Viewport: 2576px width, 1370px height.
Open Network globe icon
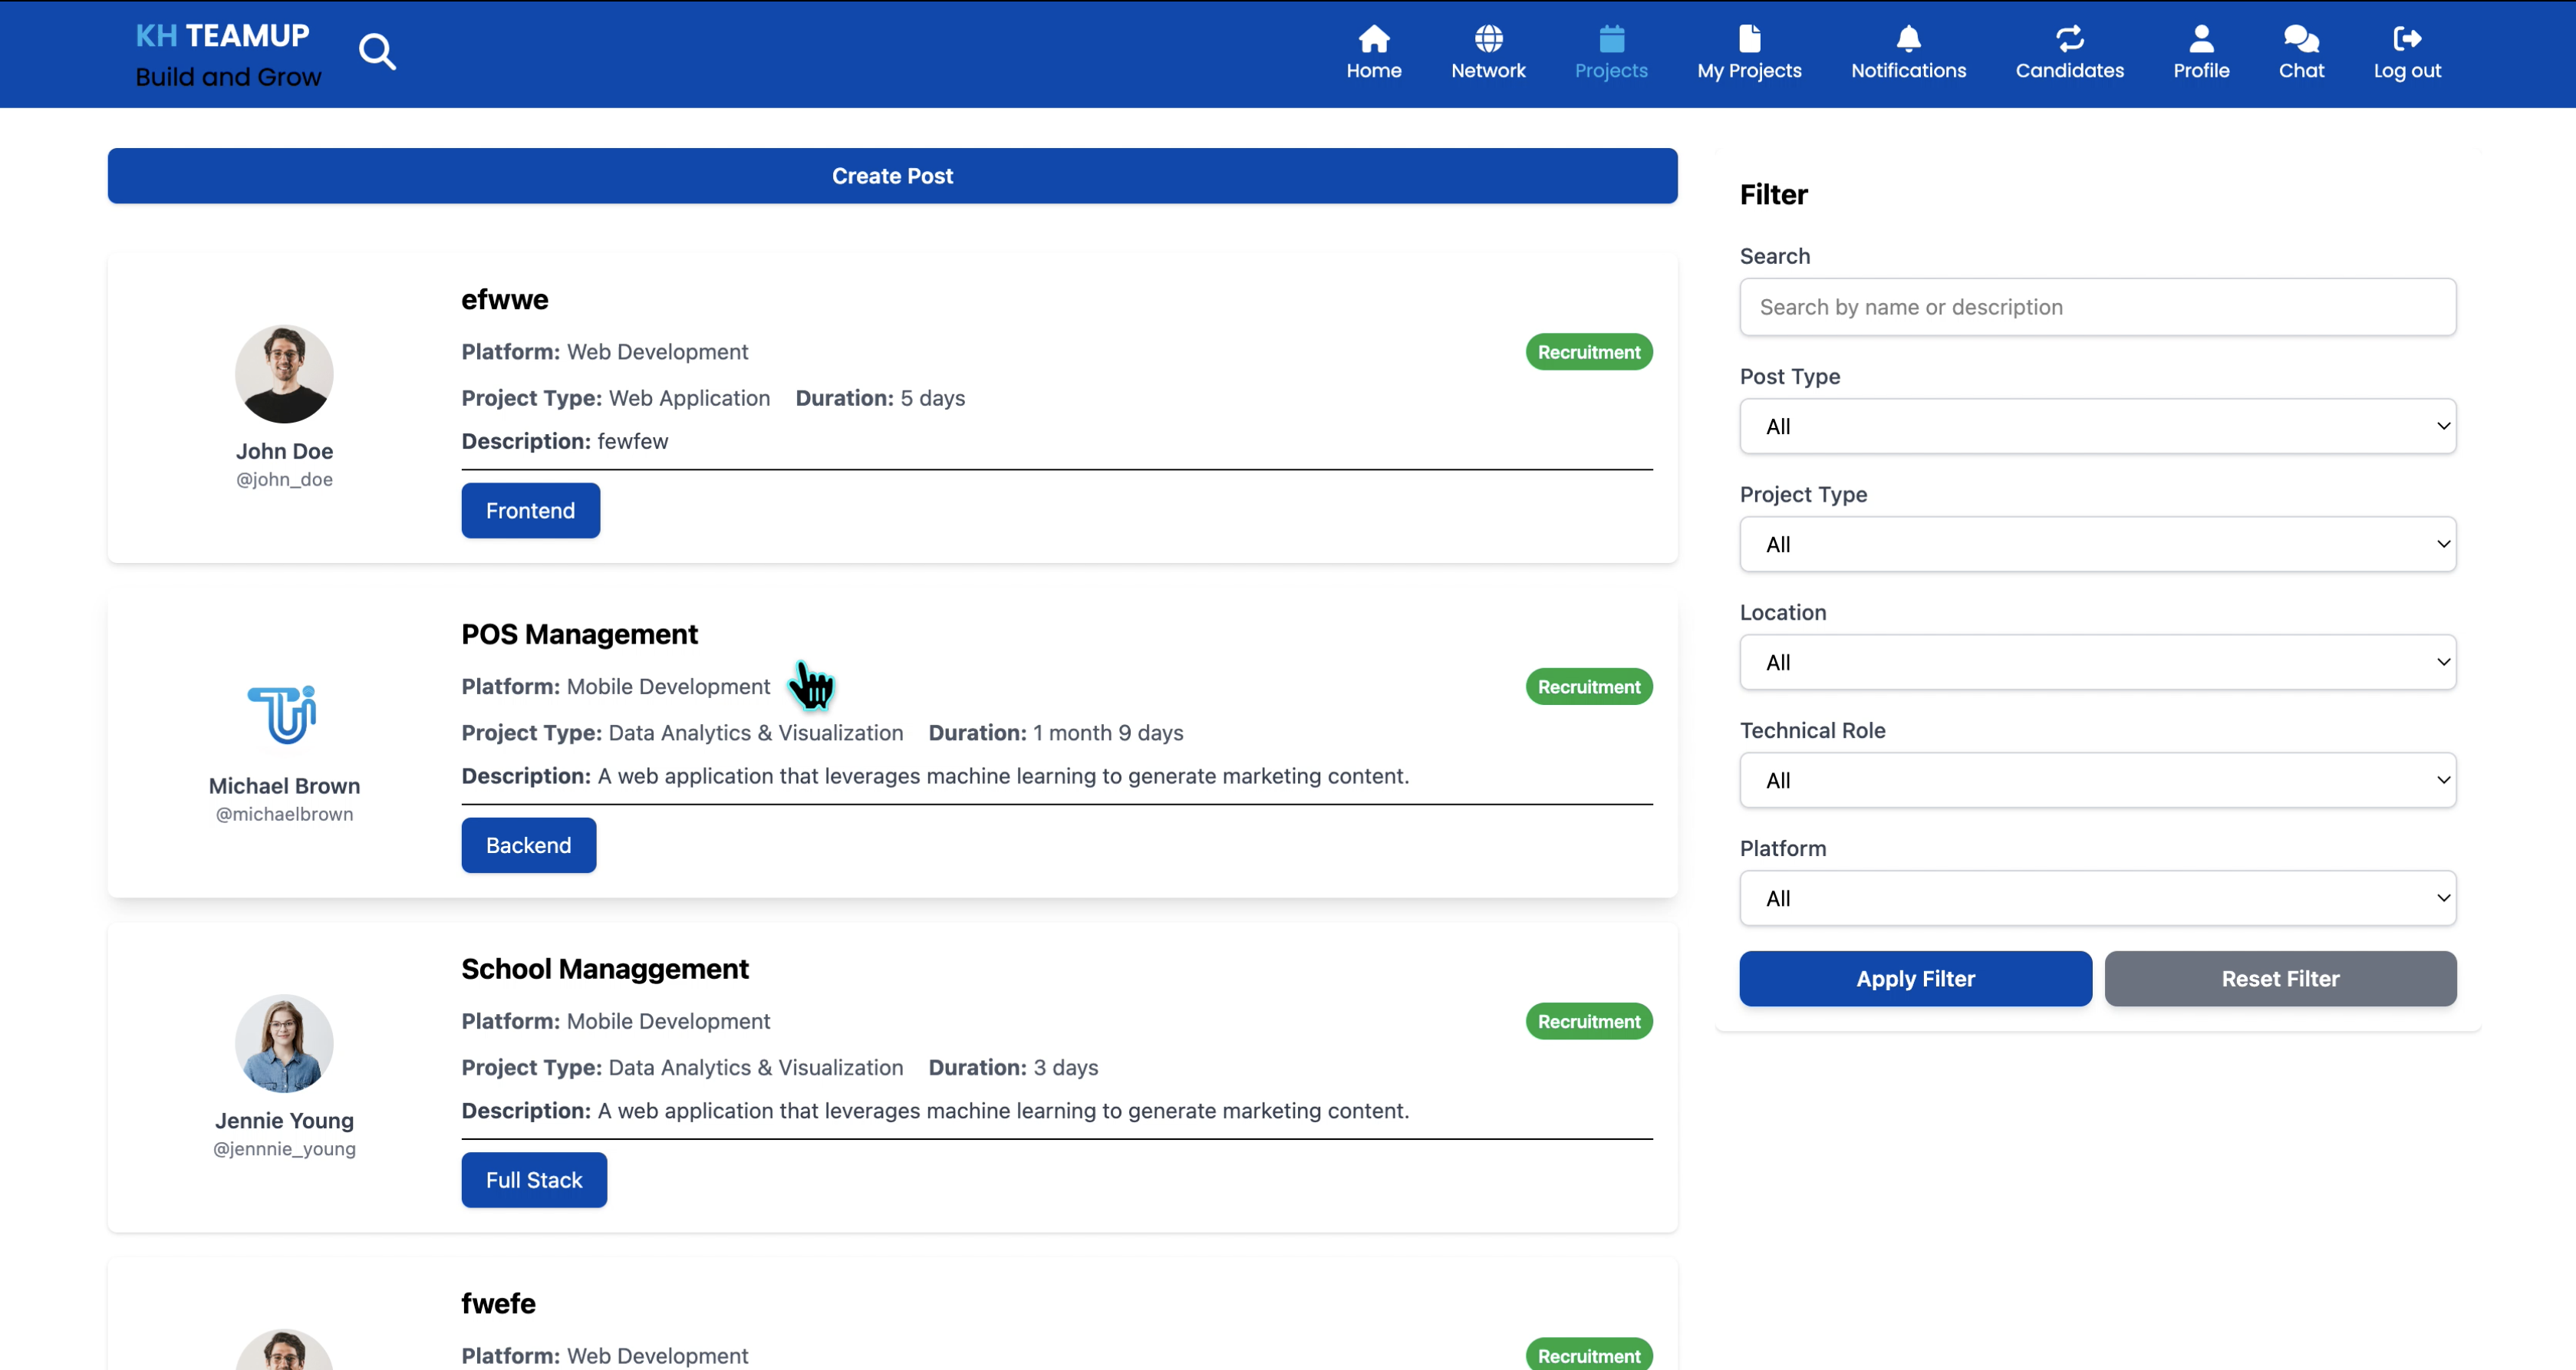(x=1488, y=40)
